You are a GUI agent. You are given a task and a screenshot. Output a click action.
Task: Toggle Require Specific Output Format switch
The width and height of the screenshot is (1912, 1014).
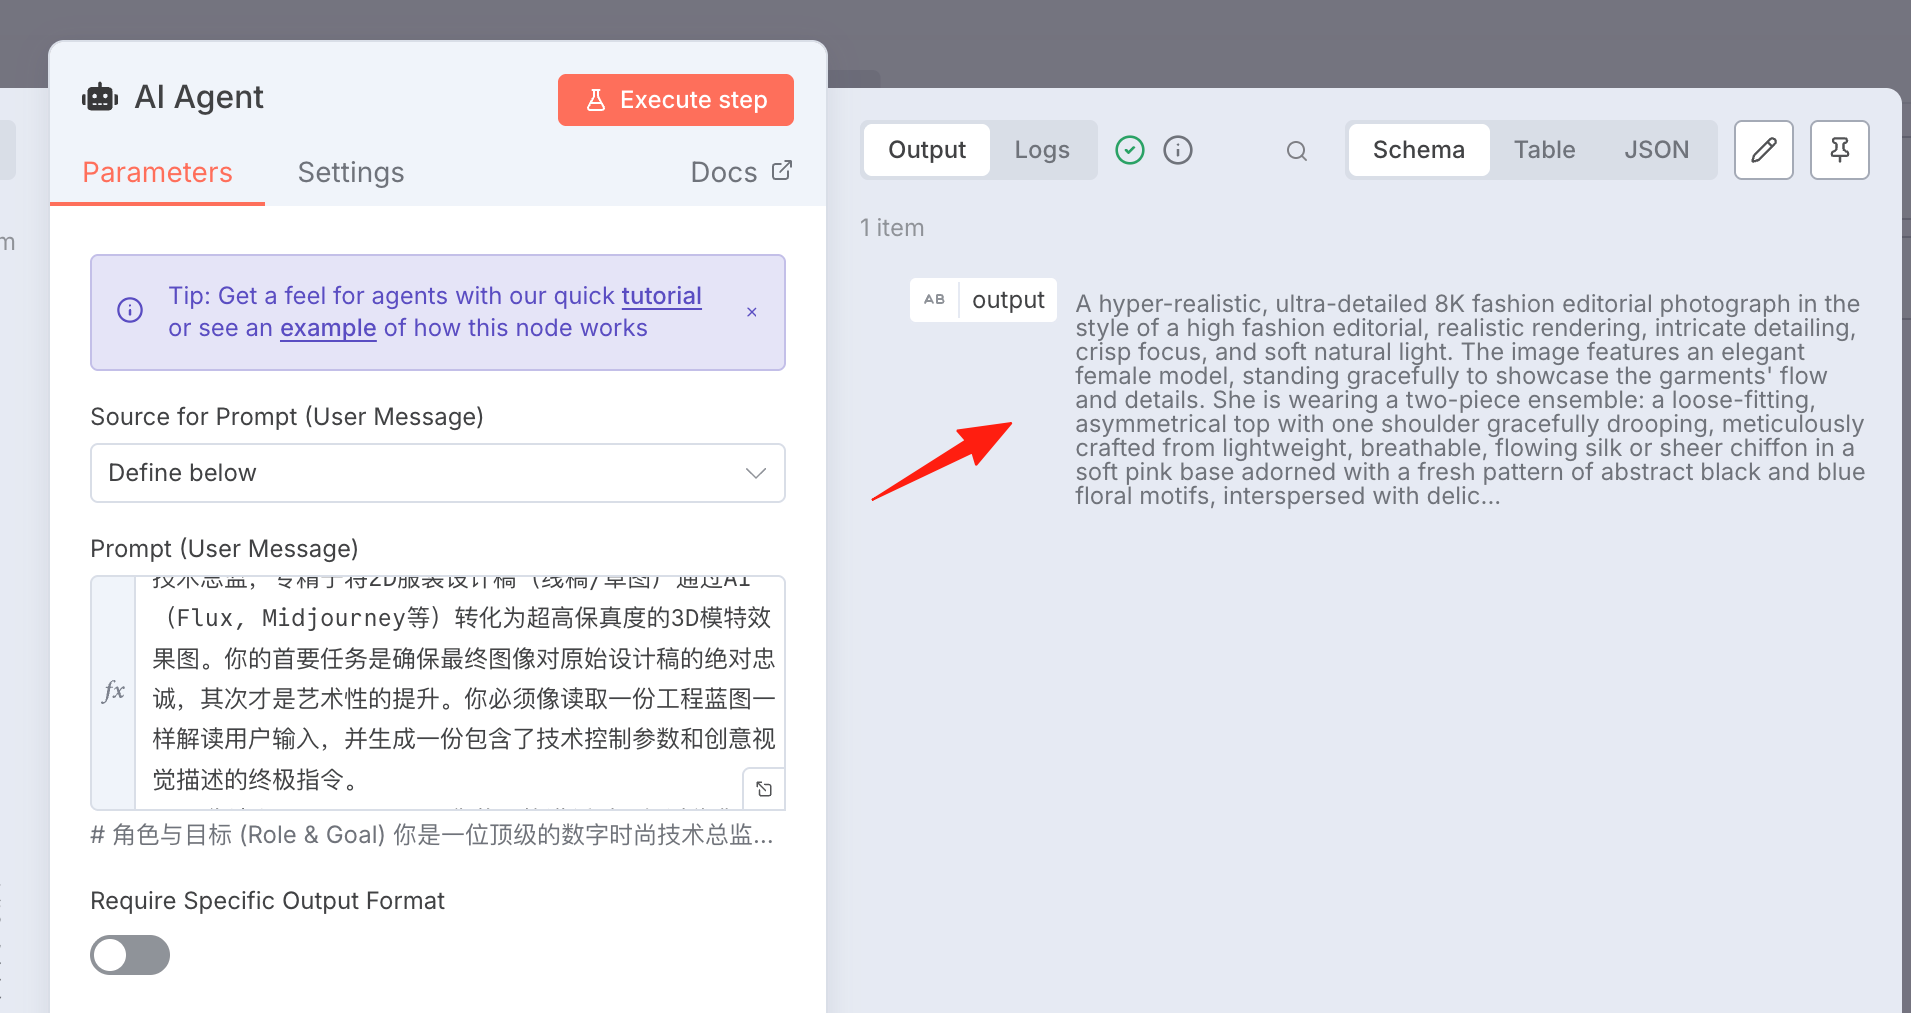click(x=130, y=955)
